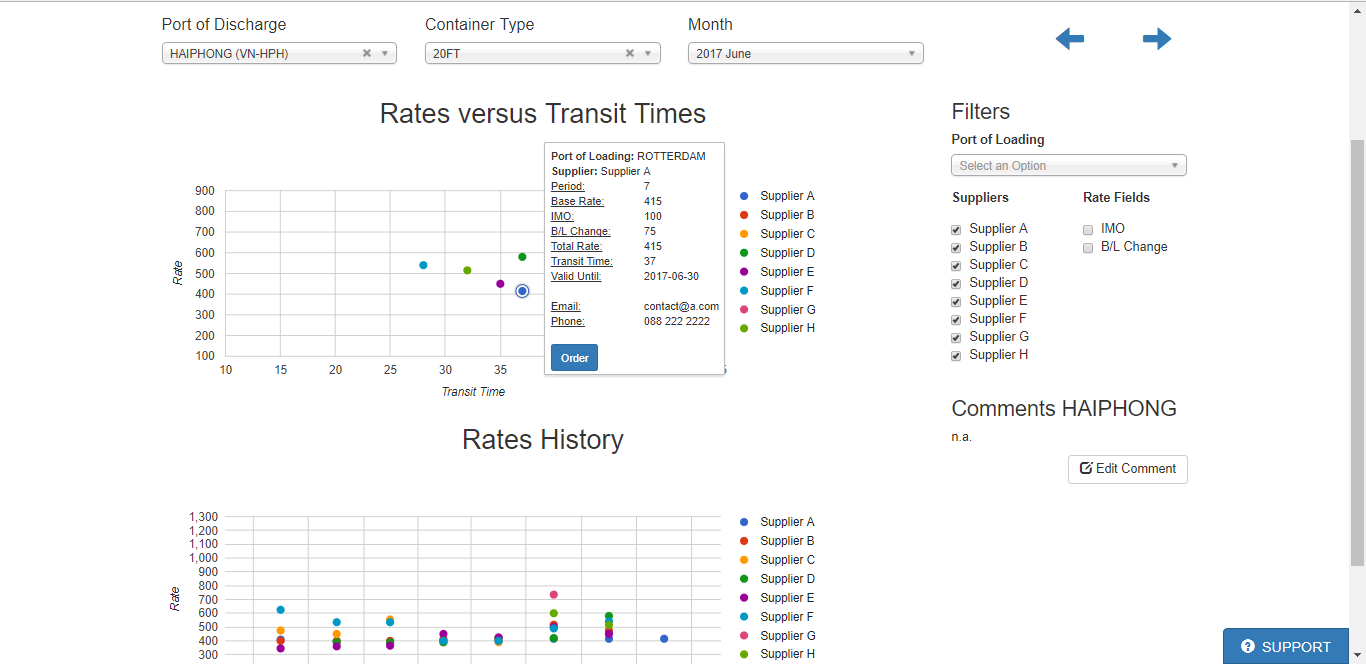Uncheck Supplier H filter checkbox

pyautogui.click(x=956, y=356)
